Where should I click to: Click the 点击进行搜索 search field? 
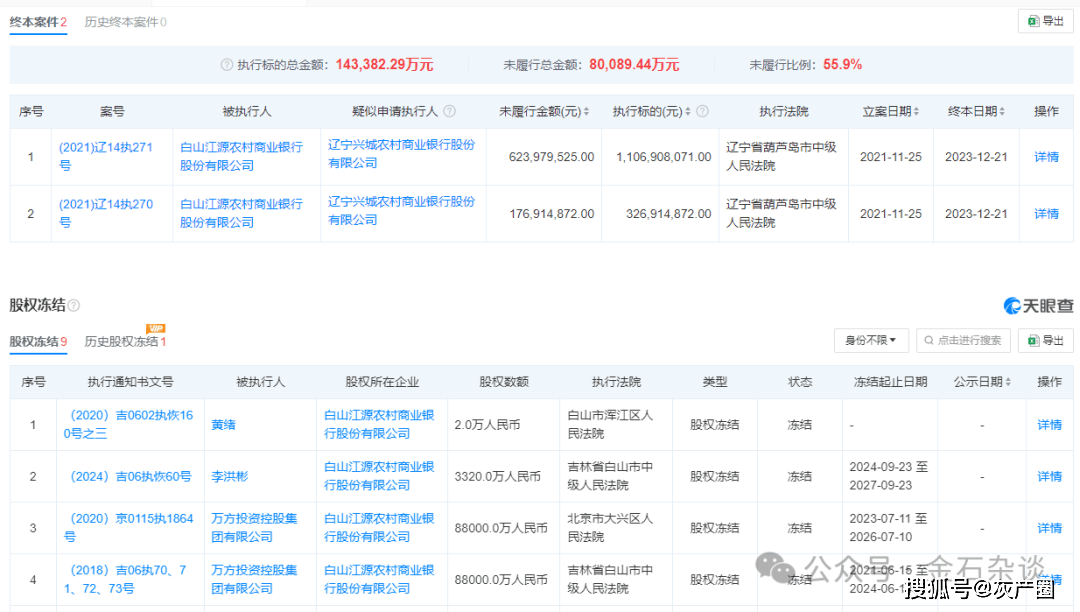tap(963, 340)
